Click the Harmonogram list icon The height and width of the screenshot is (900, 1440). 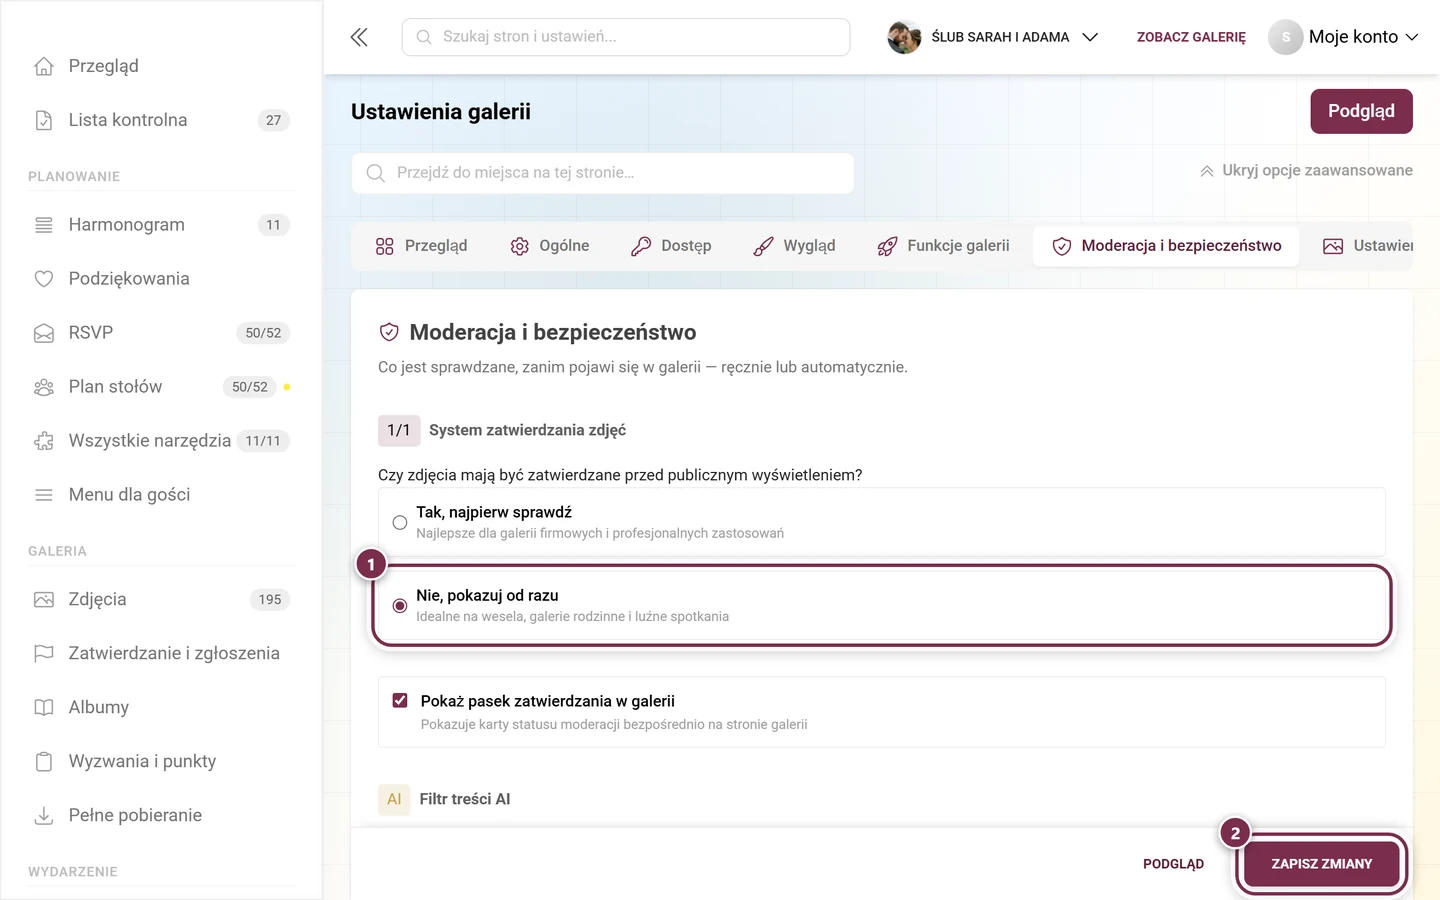click(44, 225)
